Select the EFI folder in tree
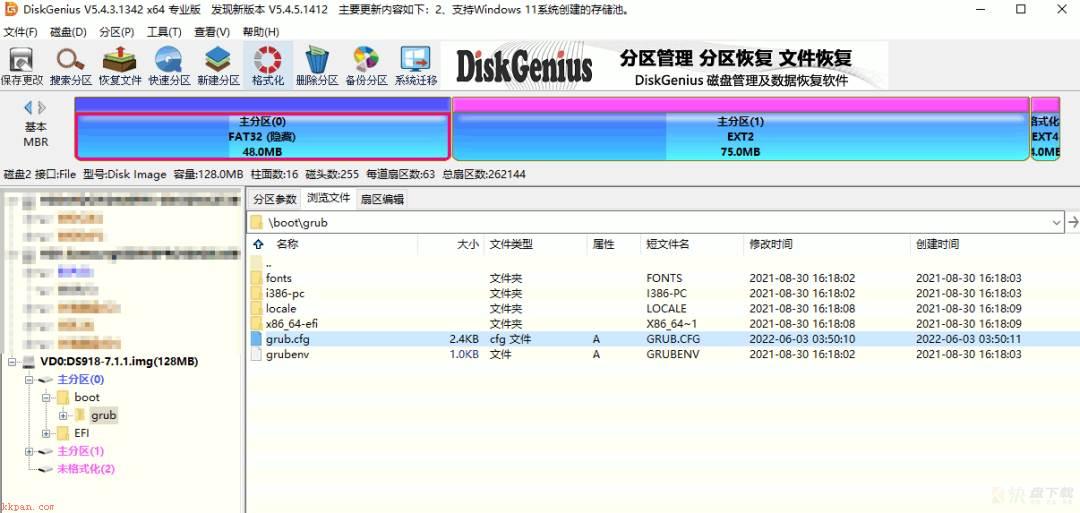 [82, 433]
